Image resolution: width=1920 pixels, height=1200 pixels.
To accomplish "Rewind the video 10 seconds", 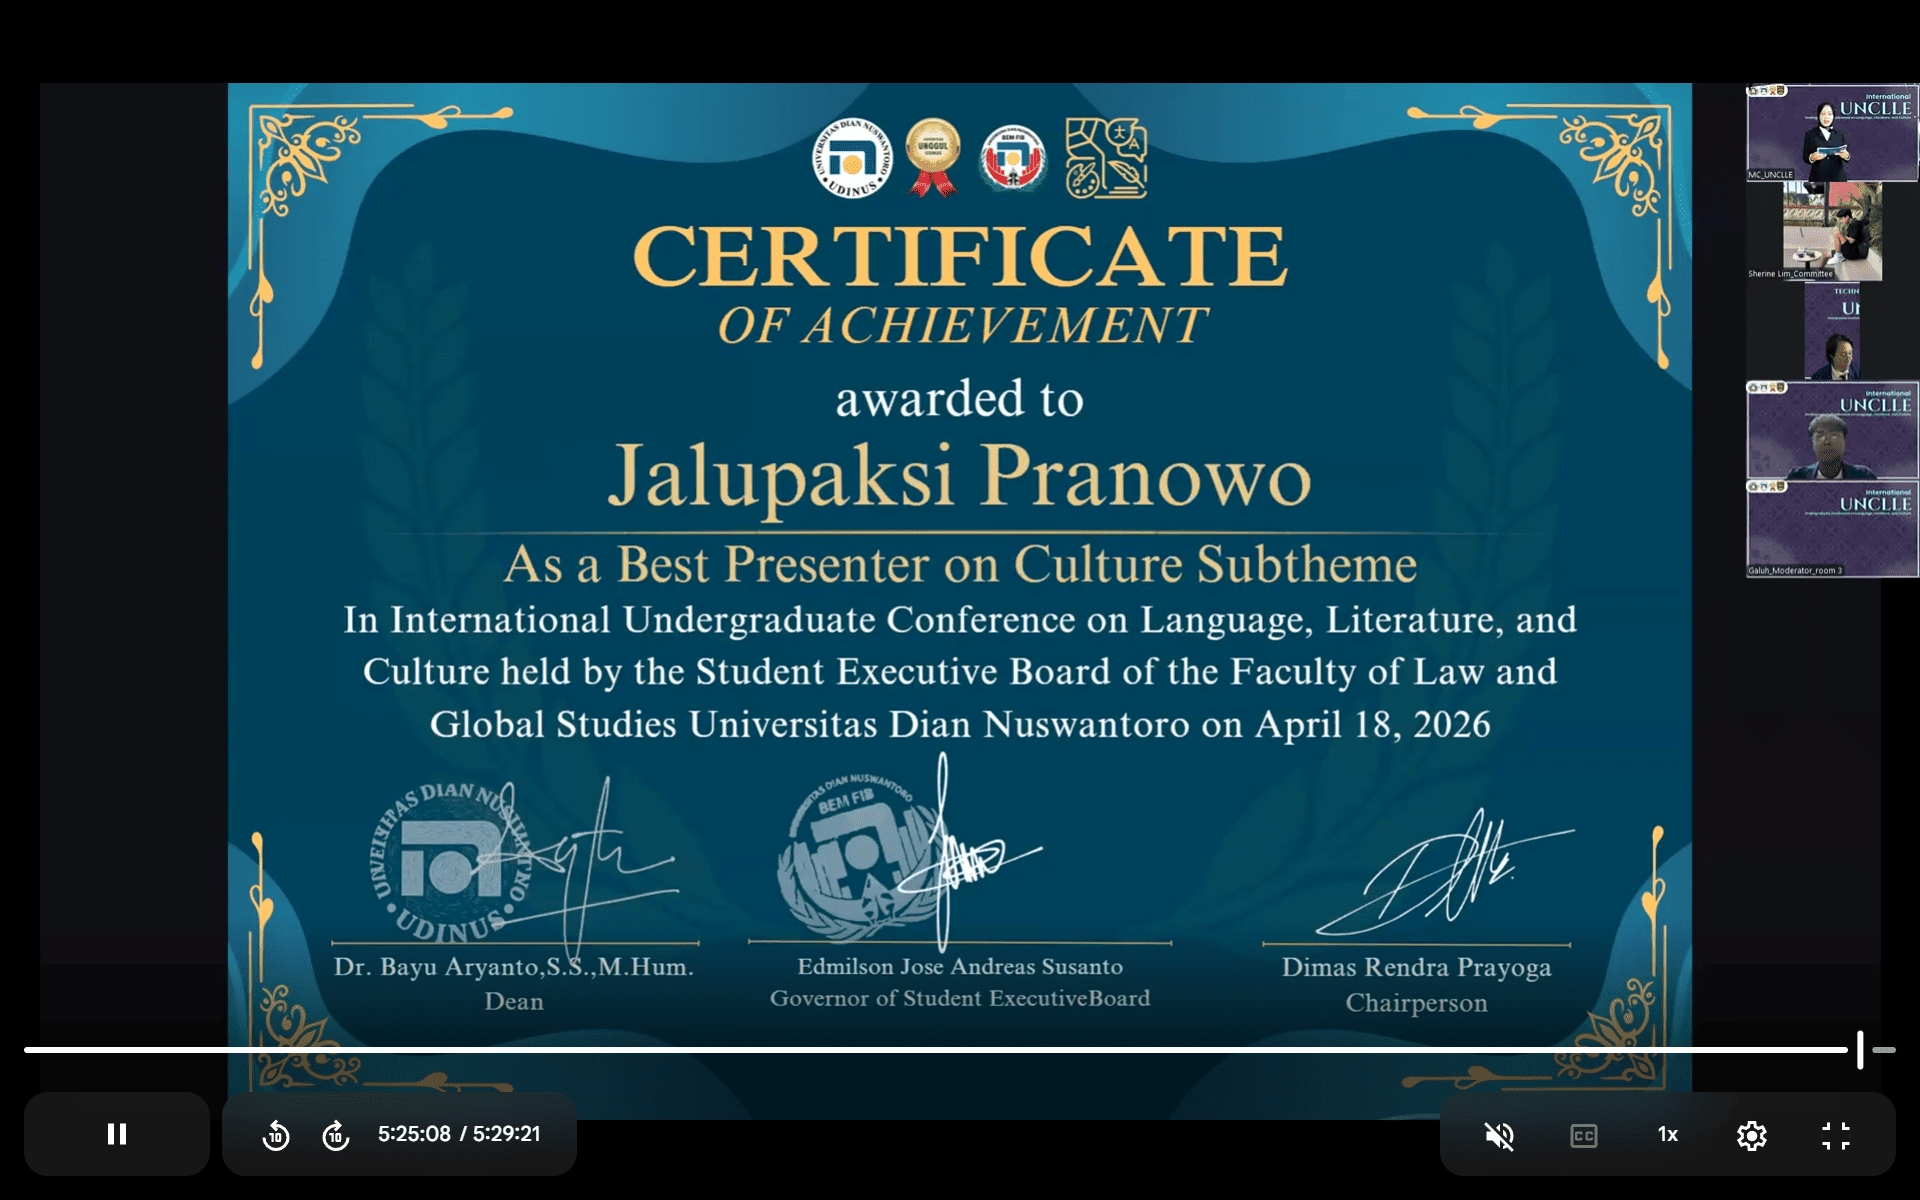I will point(276,1135).
